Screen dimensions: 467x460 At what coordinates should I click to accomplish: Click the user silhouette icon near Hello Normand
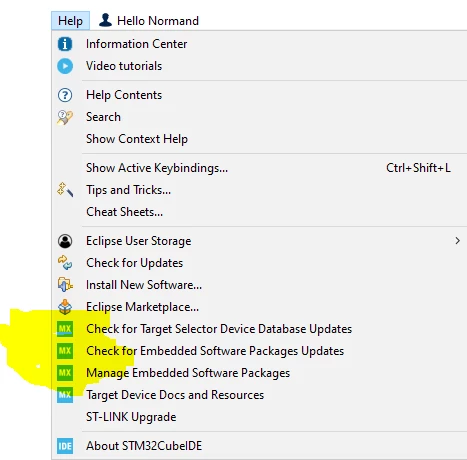tap(105, 20)
